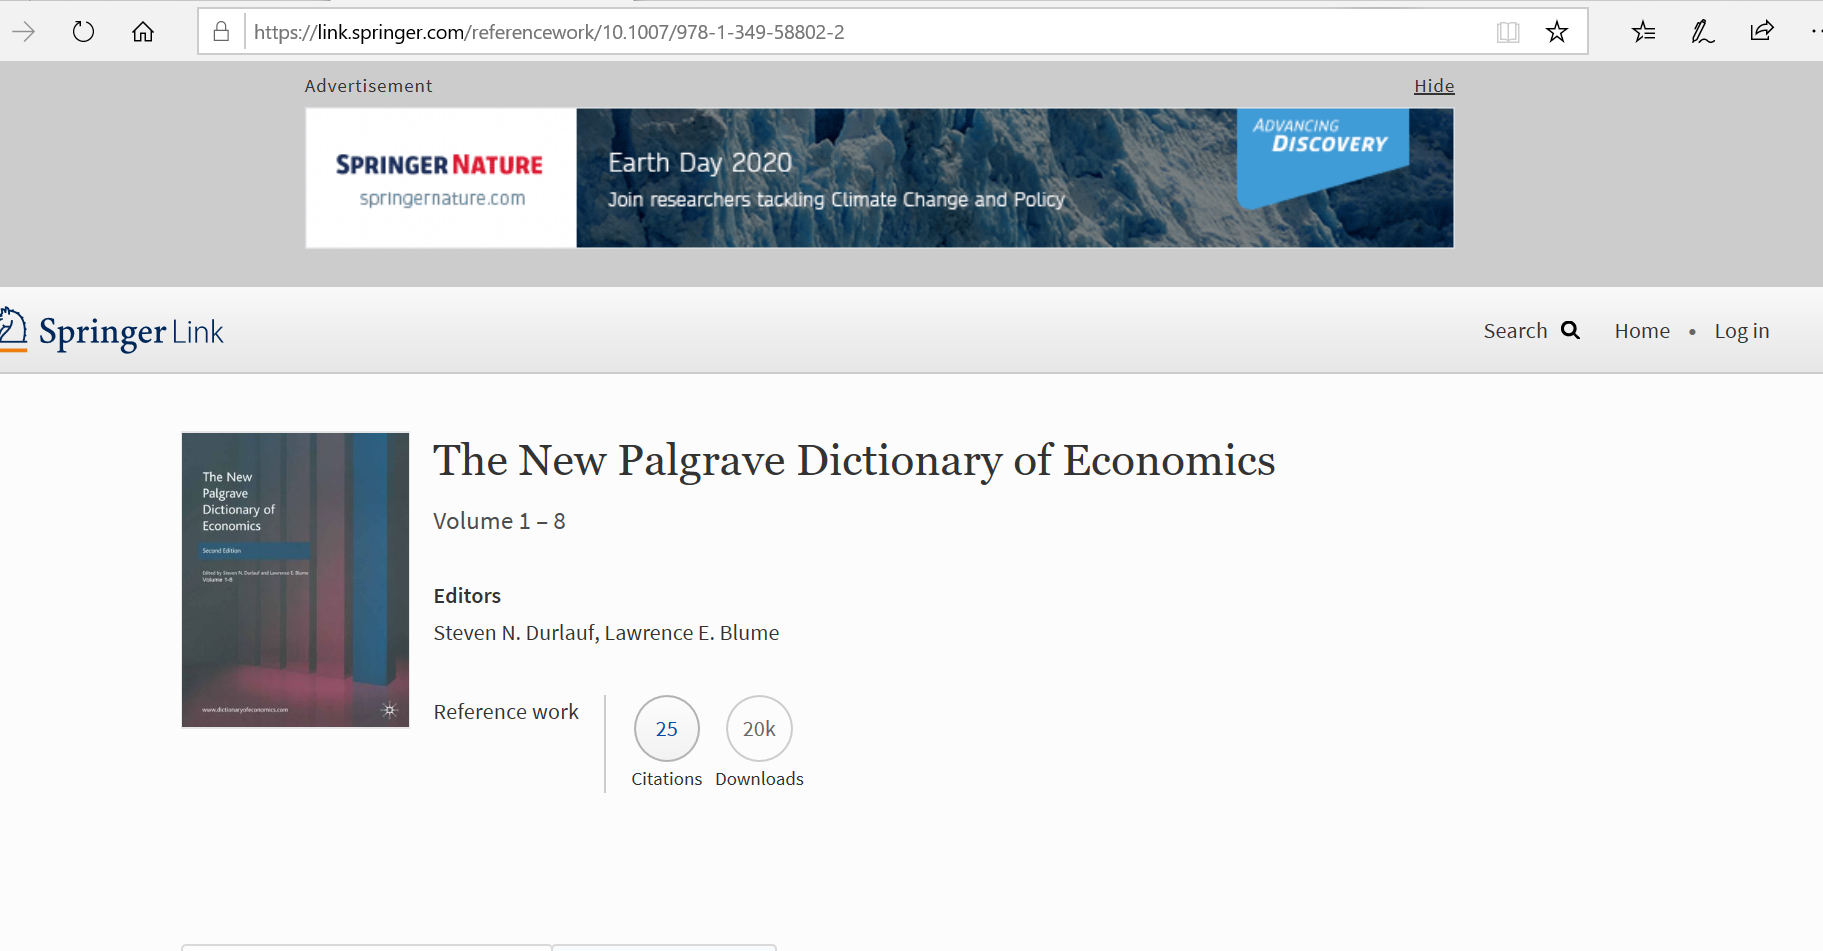Click the Citations label
Screen dimensions: 1823x951
[x=667, y=779]
